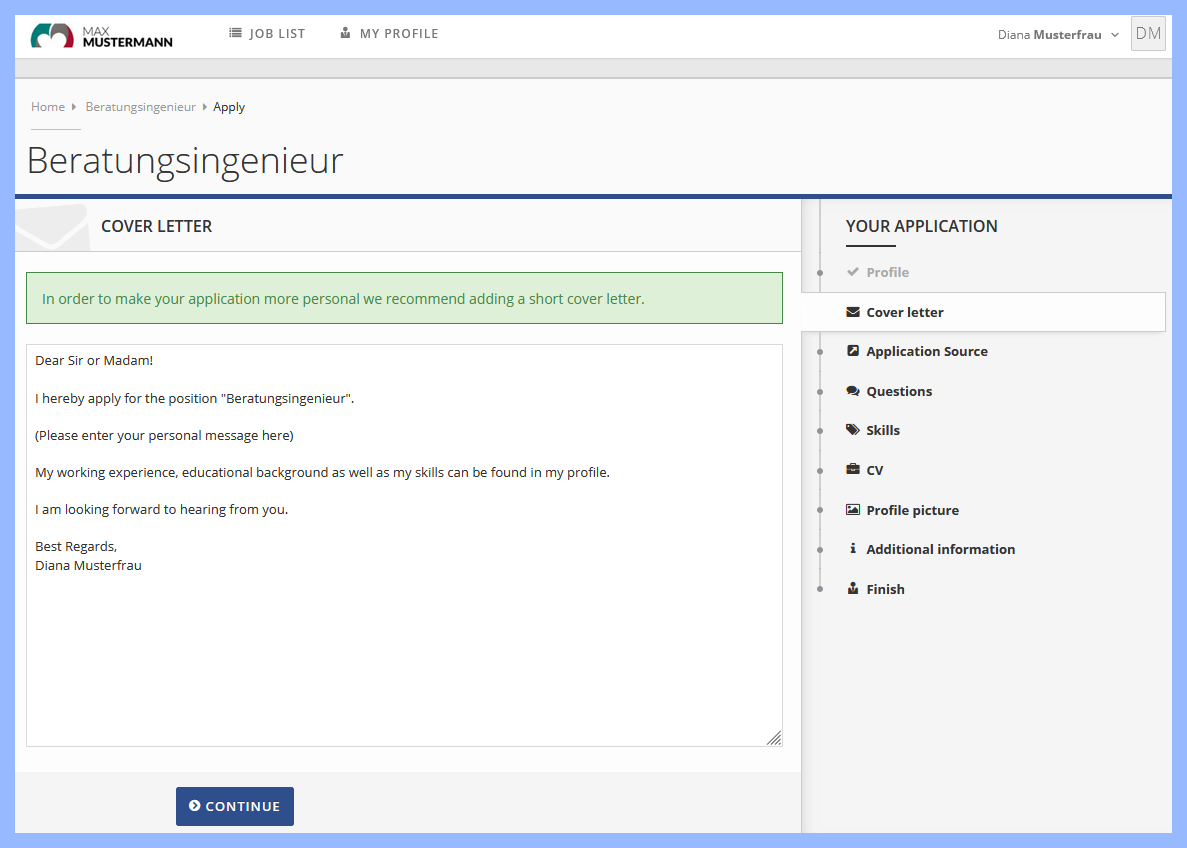Click the checkmark on the completed Profile step
Viewport: 1187px width, 848px height.
854,272
